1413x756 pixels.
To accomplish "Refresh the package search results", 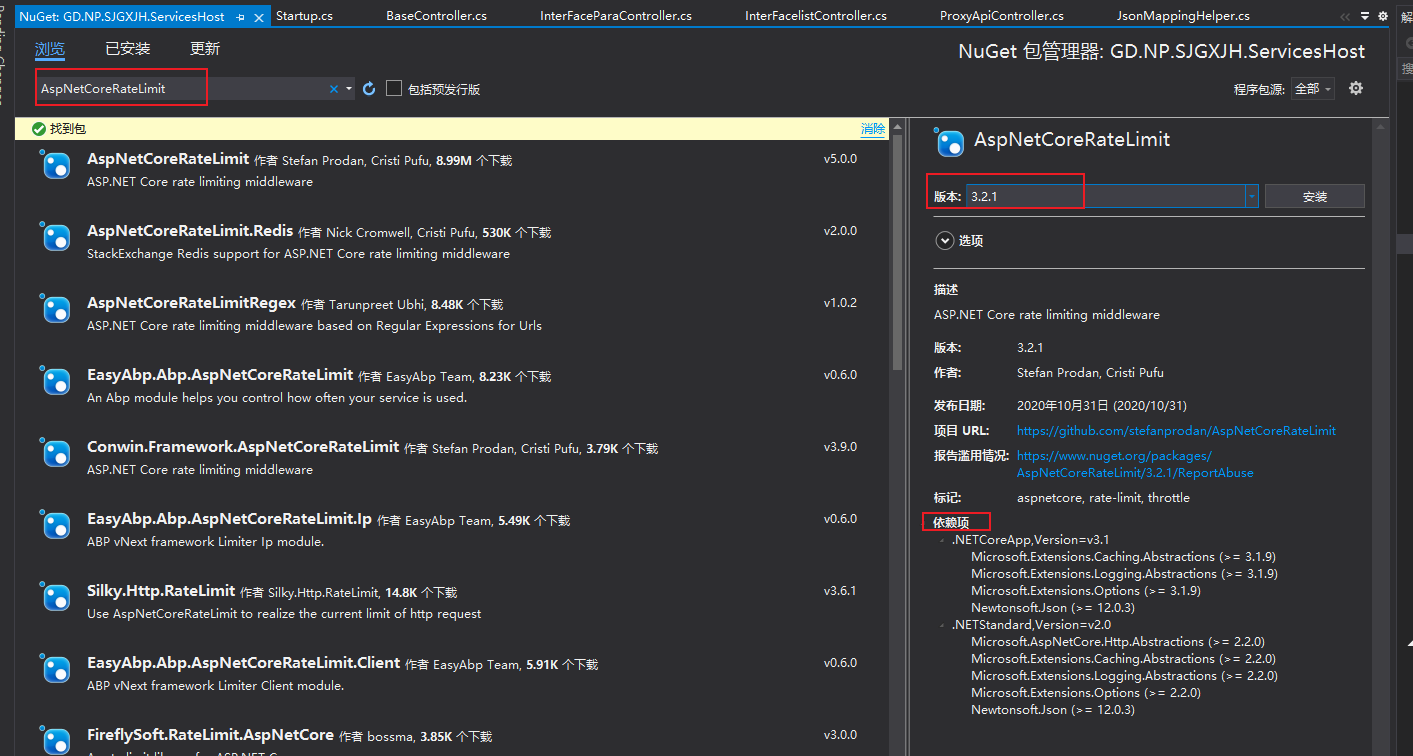I will 369,89.
